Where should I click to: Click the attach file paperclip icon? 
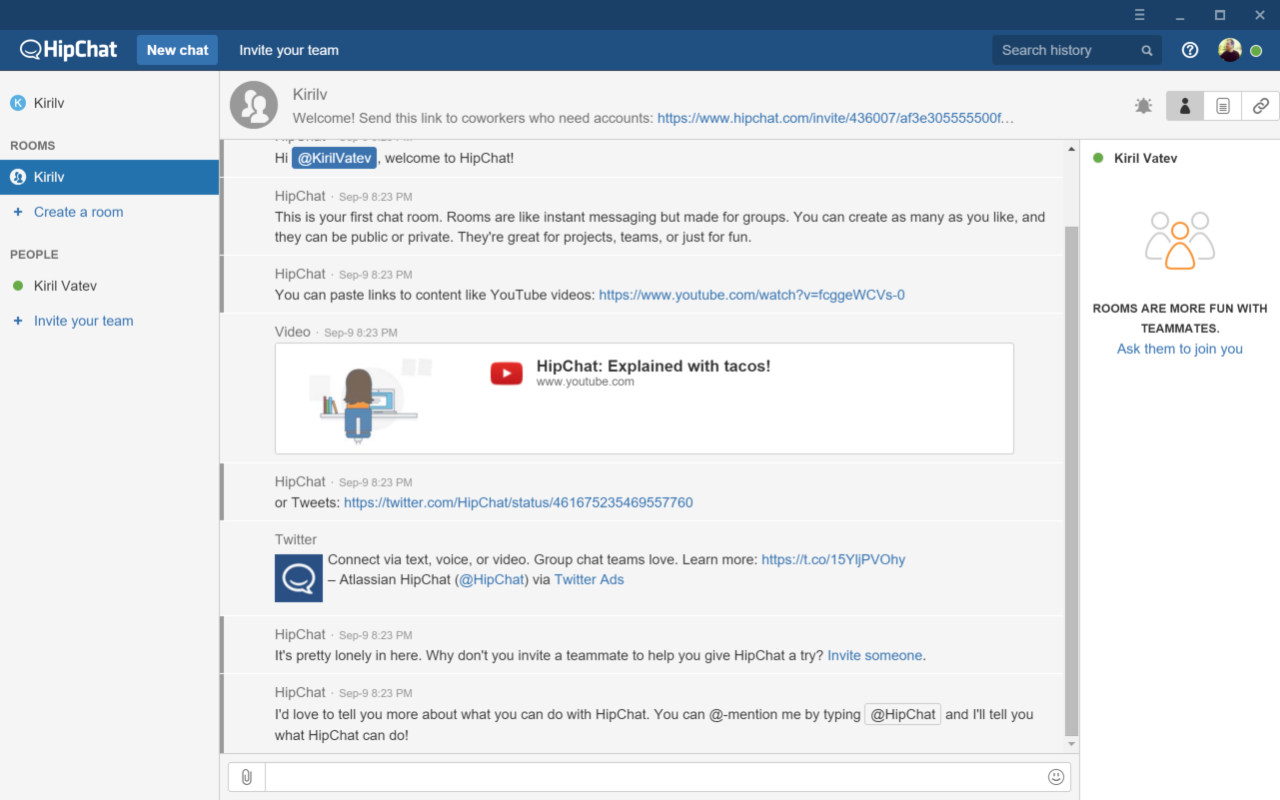pos(247,777)
